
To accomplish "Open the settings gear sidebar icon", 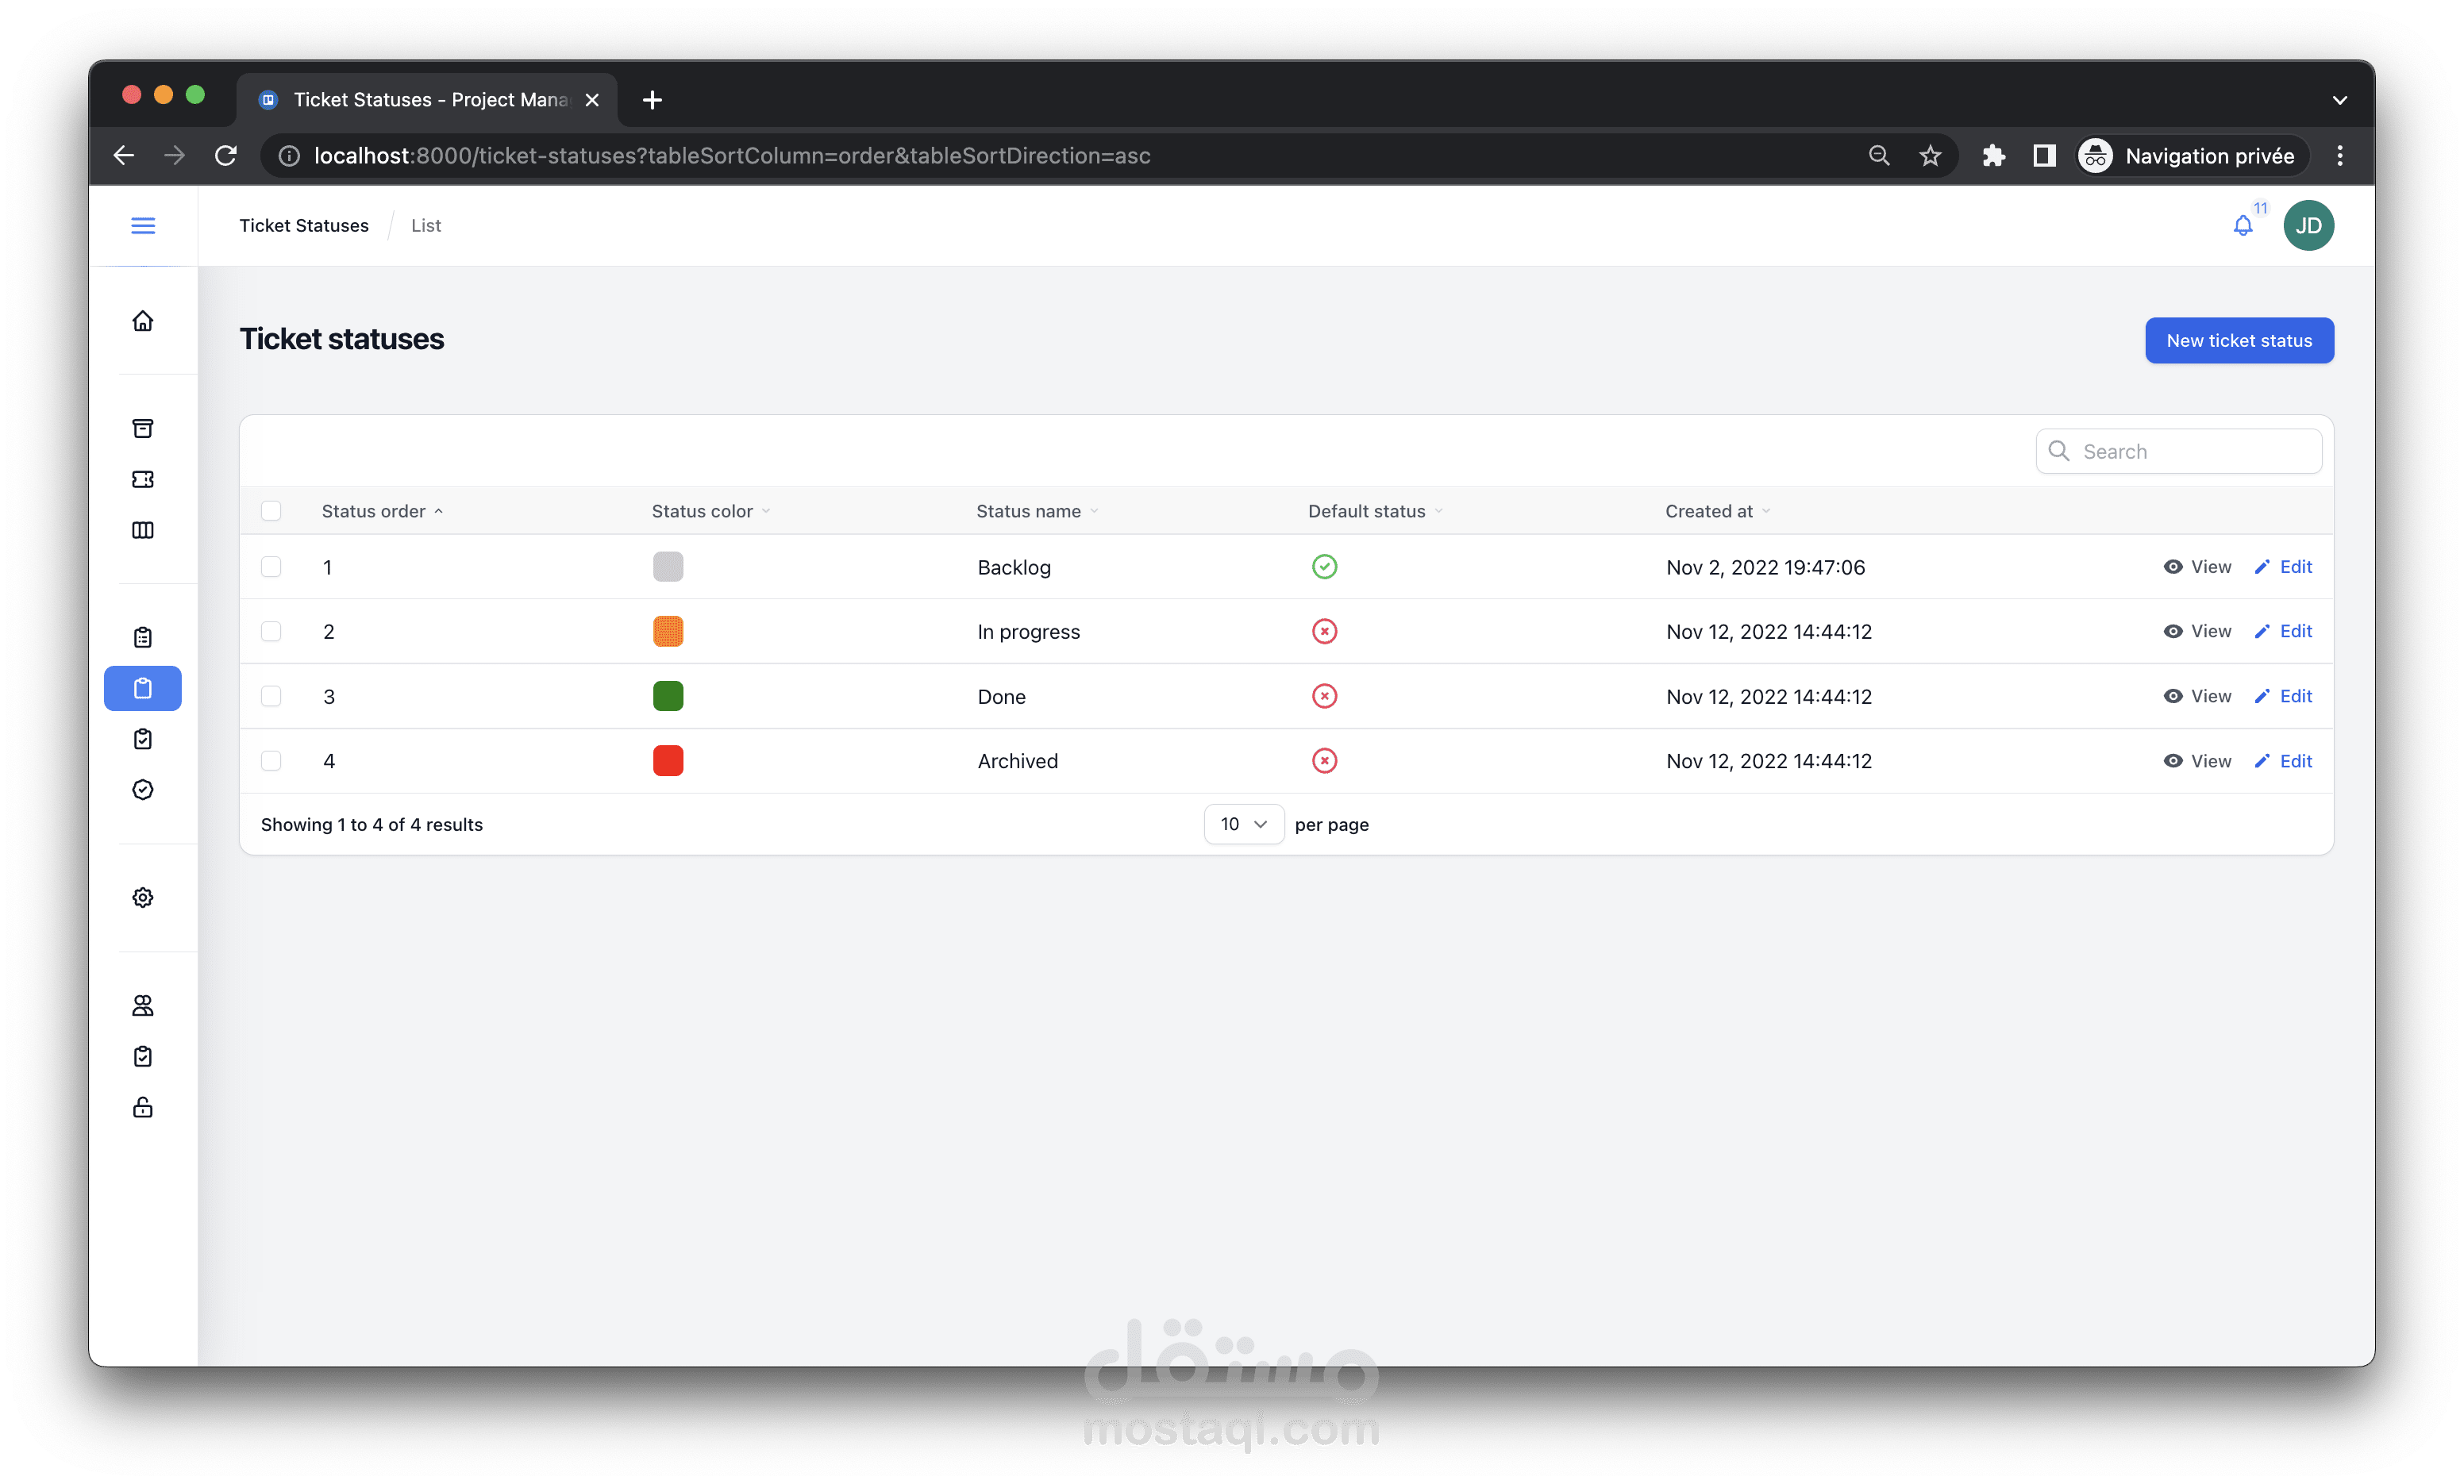I will click(143, 897).
